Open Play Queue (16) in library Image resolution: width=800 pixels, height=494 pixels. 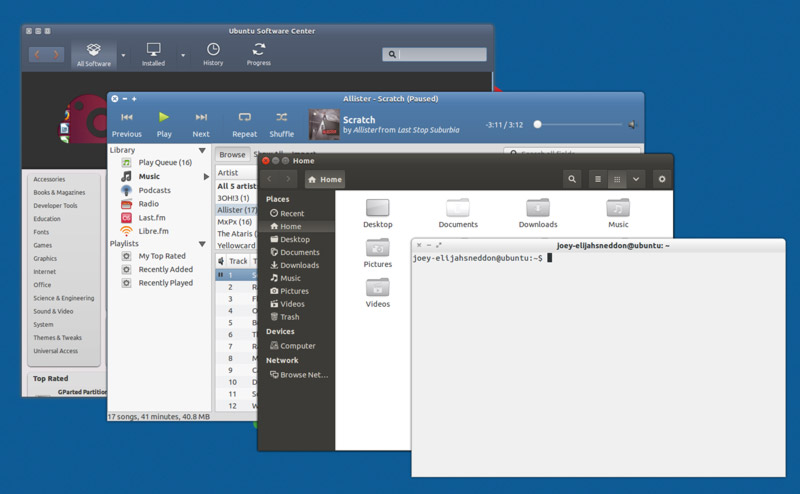(165, 162)
